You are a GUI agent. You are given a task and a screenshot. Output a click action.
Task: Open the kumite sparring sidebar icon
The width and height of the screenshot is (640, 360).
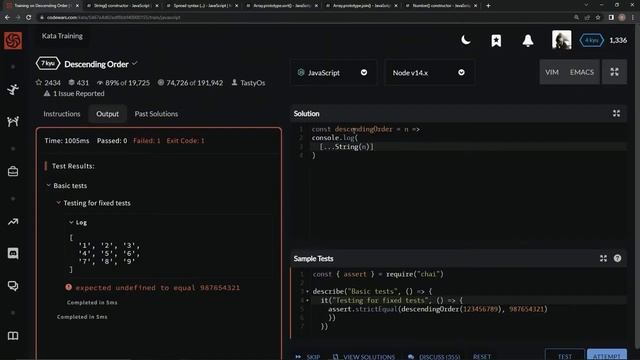(13, 121)
